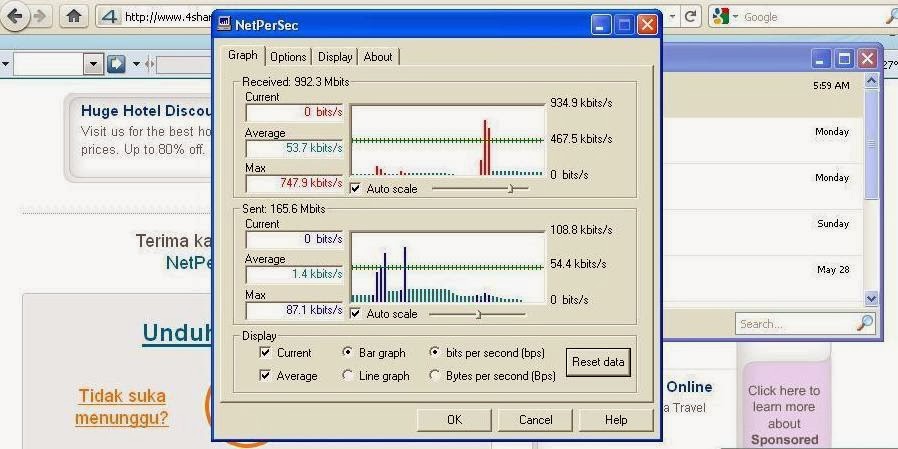The width and height of the screenshot is (898, 449).
Task: Open the browser Home page icon
Action: coord(74,16)
